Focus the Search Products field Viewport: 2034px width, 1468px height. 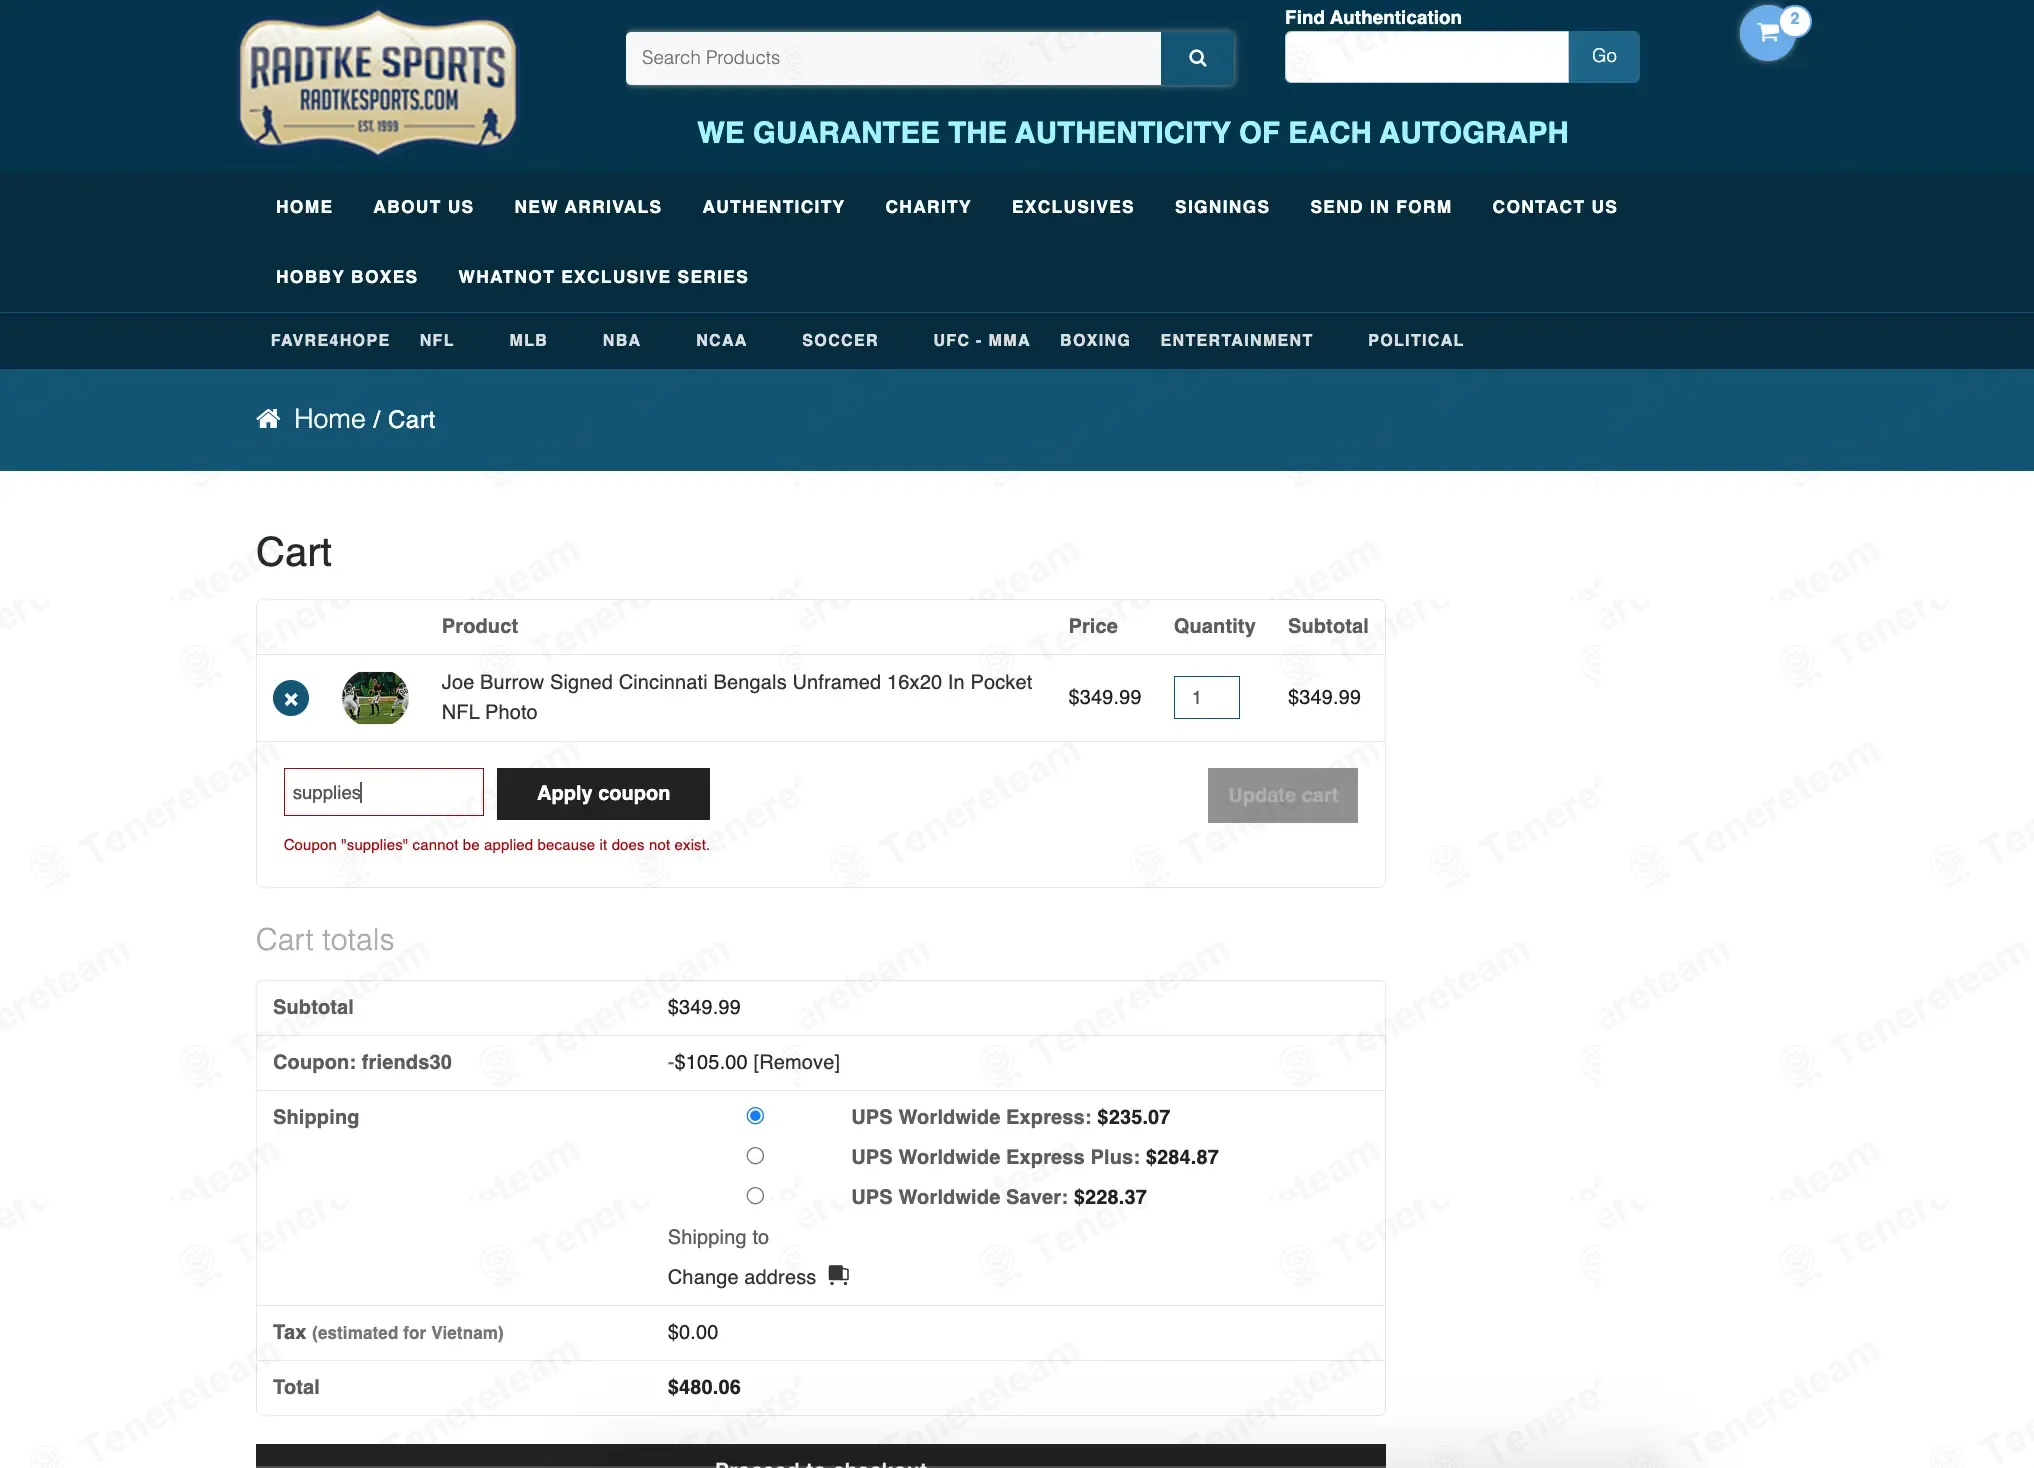(893, 58)
